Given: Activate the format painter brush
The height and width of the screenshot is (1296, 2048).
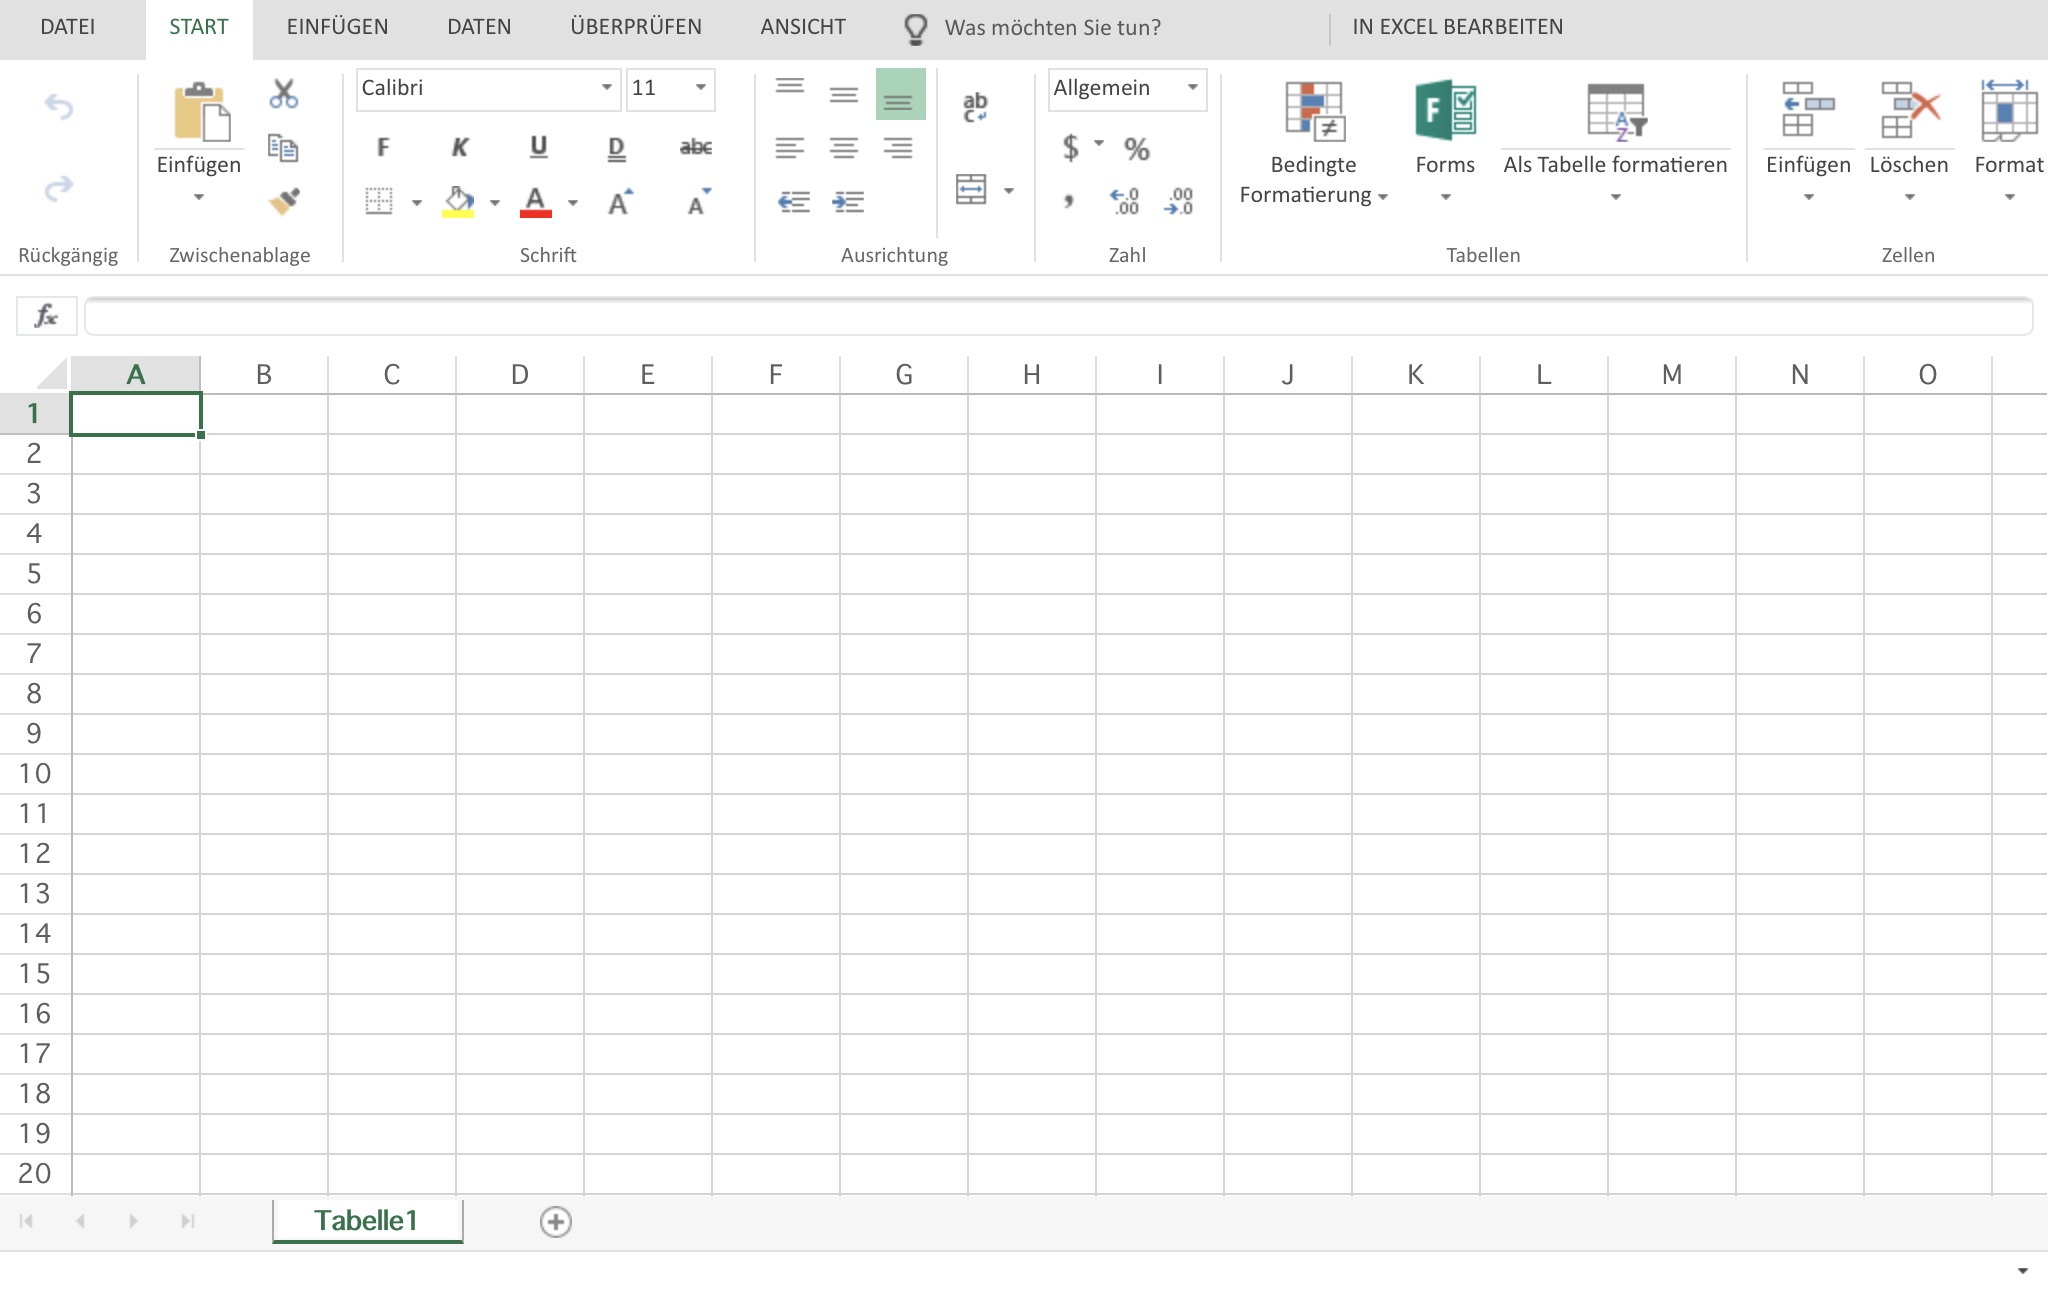Looking at the screenshot, I should pos(284,201).
